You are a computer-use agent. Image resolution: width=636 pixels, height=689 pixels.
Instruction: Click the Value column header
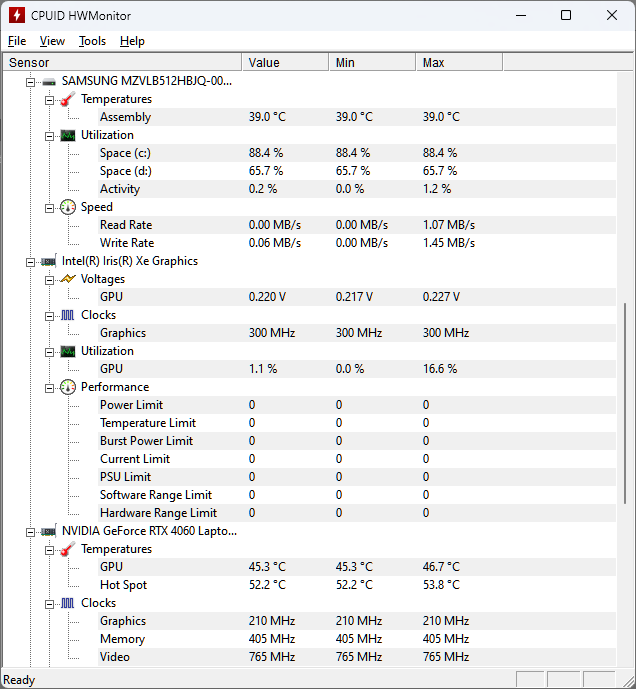point(284,63)
